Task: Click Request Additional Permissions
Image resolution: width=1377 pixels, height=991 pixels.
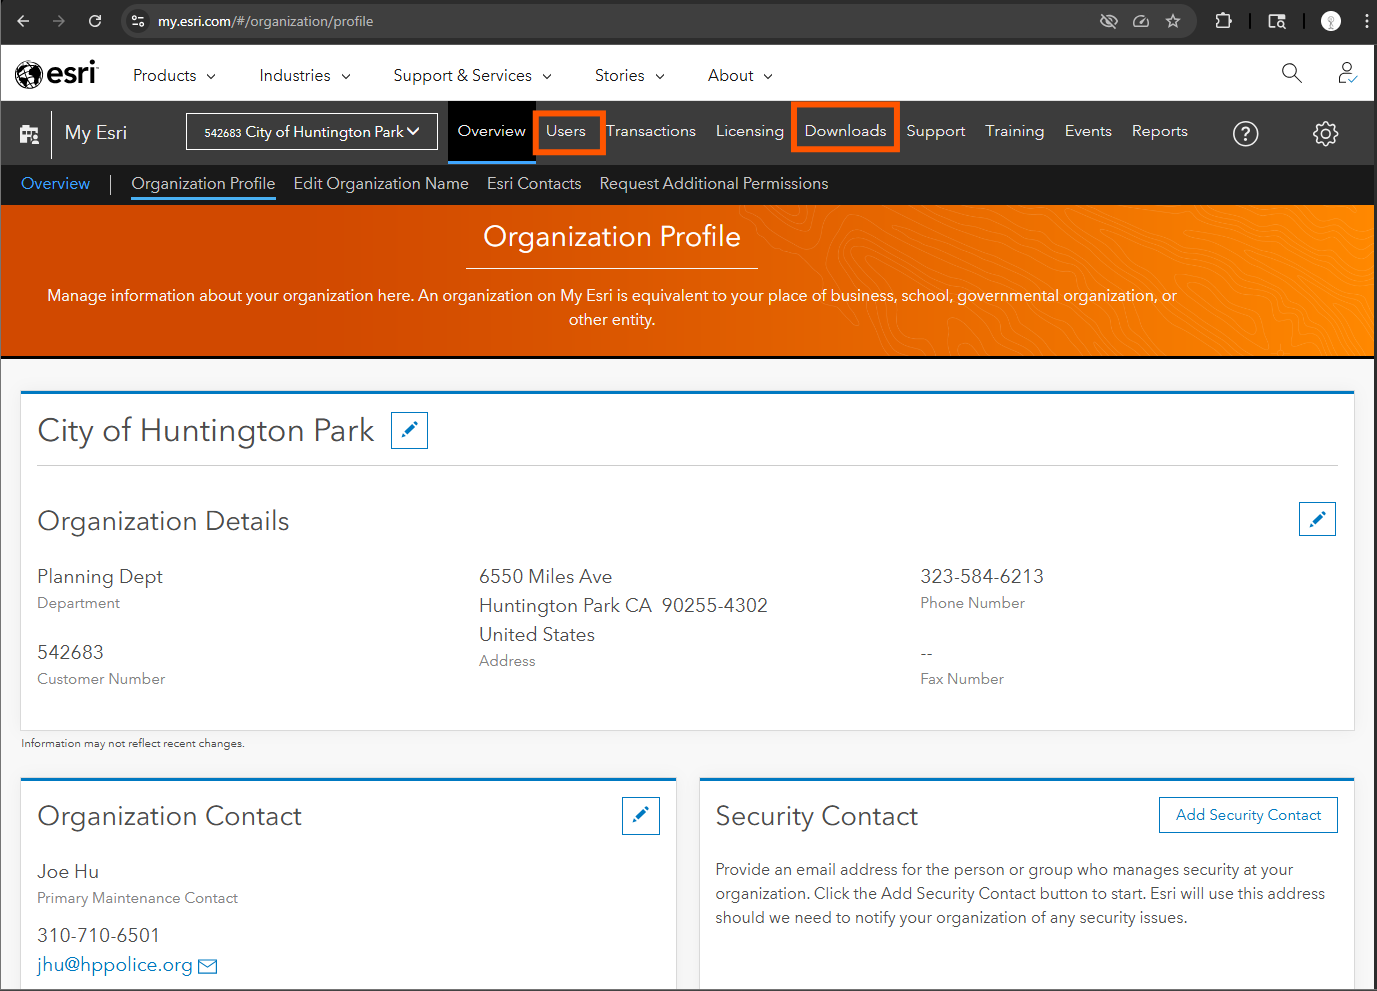Action: 714,184
